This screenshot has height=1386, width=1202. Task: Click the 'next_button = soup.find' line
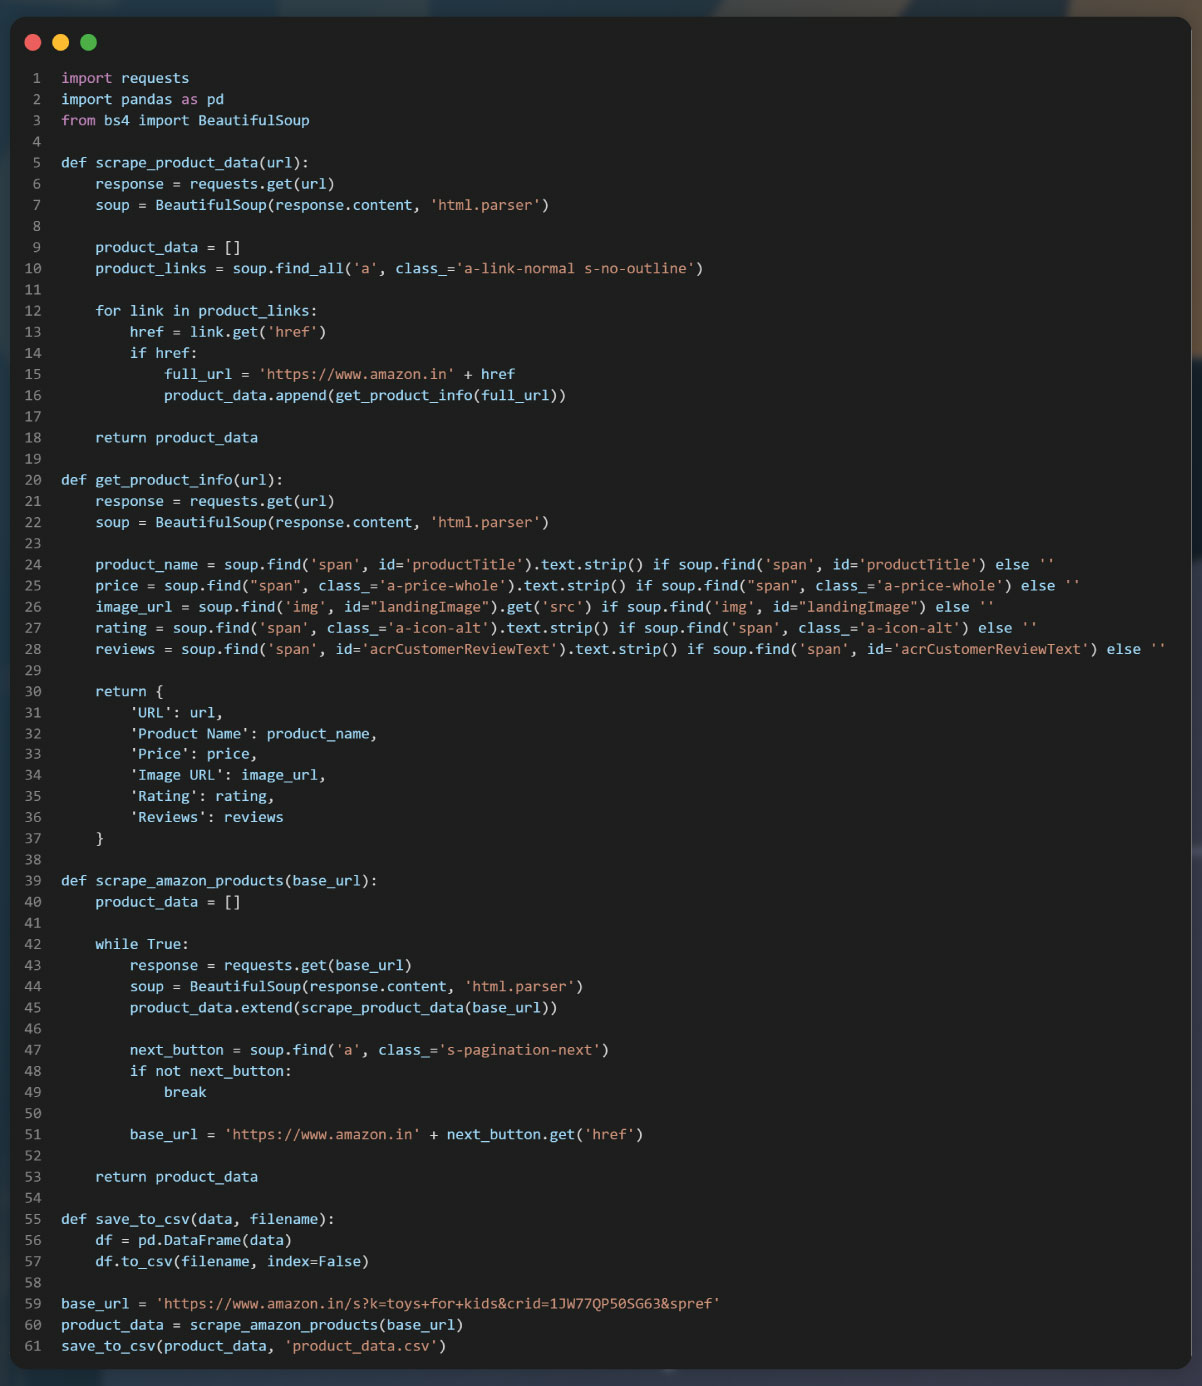[369, 1050]
